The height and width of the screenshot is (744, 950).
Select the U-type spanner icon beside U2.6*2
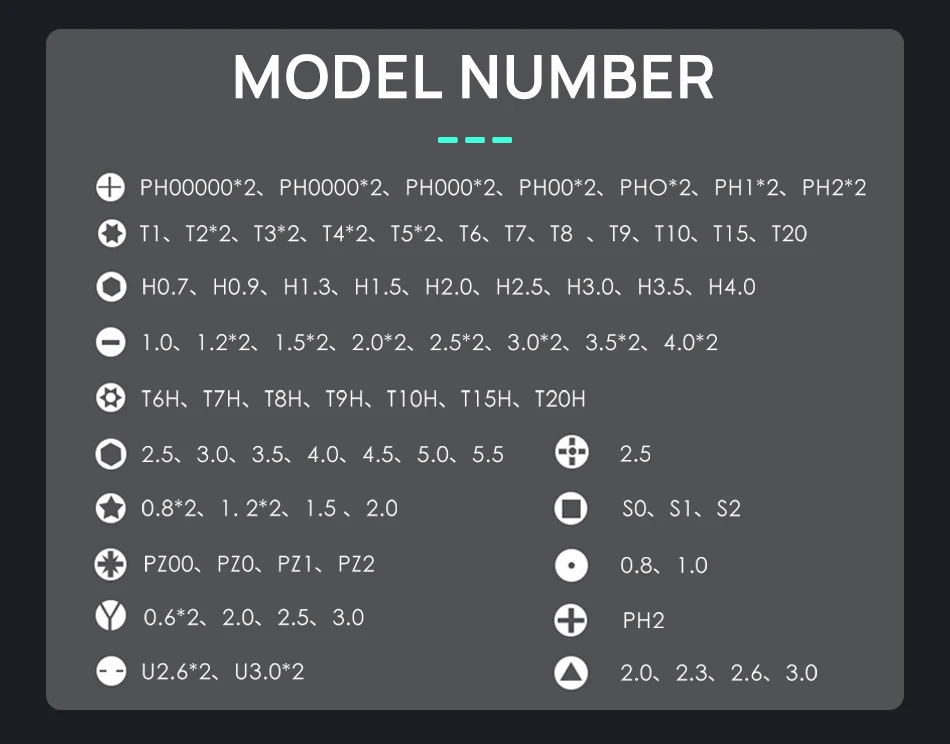point(111,671)
